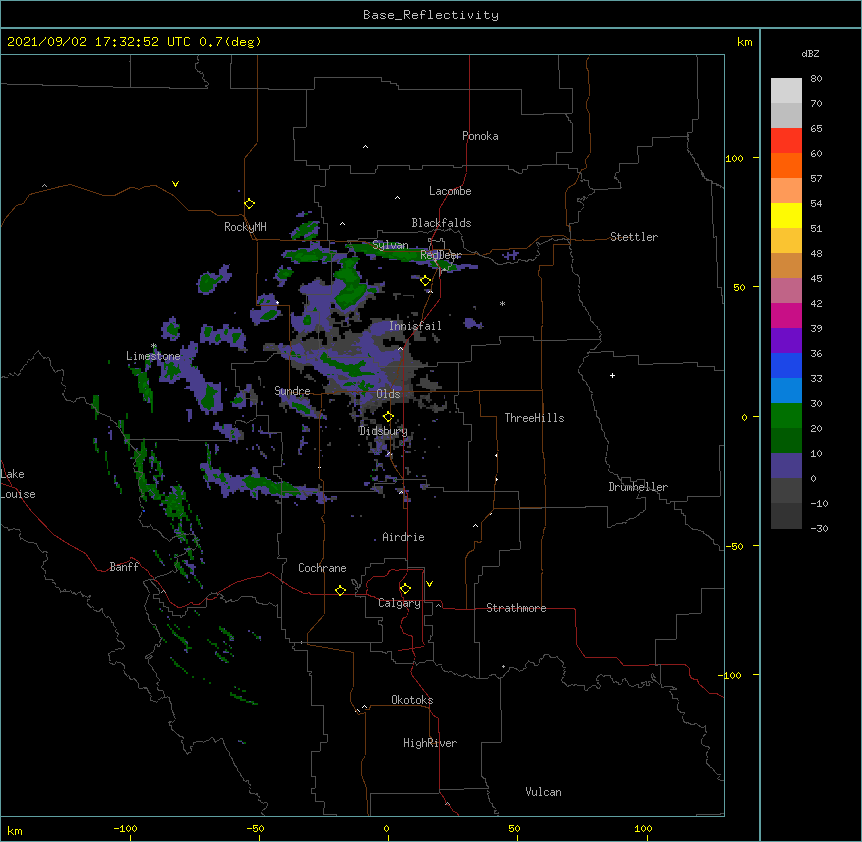This screenshot has width=862, height=842.
Task: Click the bright yellow 54 dBZ legend swatch
Action: (x=786, y=215)
